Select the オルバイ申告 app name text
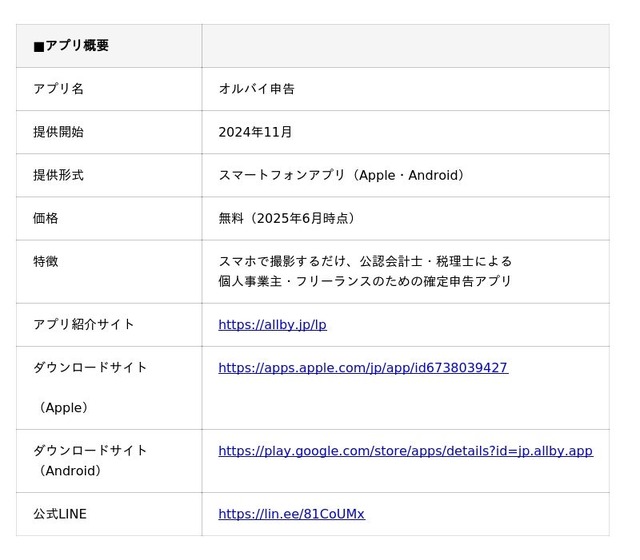The width and height of the screenshot is (640, 560). pyautogui.click(x=256, y=89)
